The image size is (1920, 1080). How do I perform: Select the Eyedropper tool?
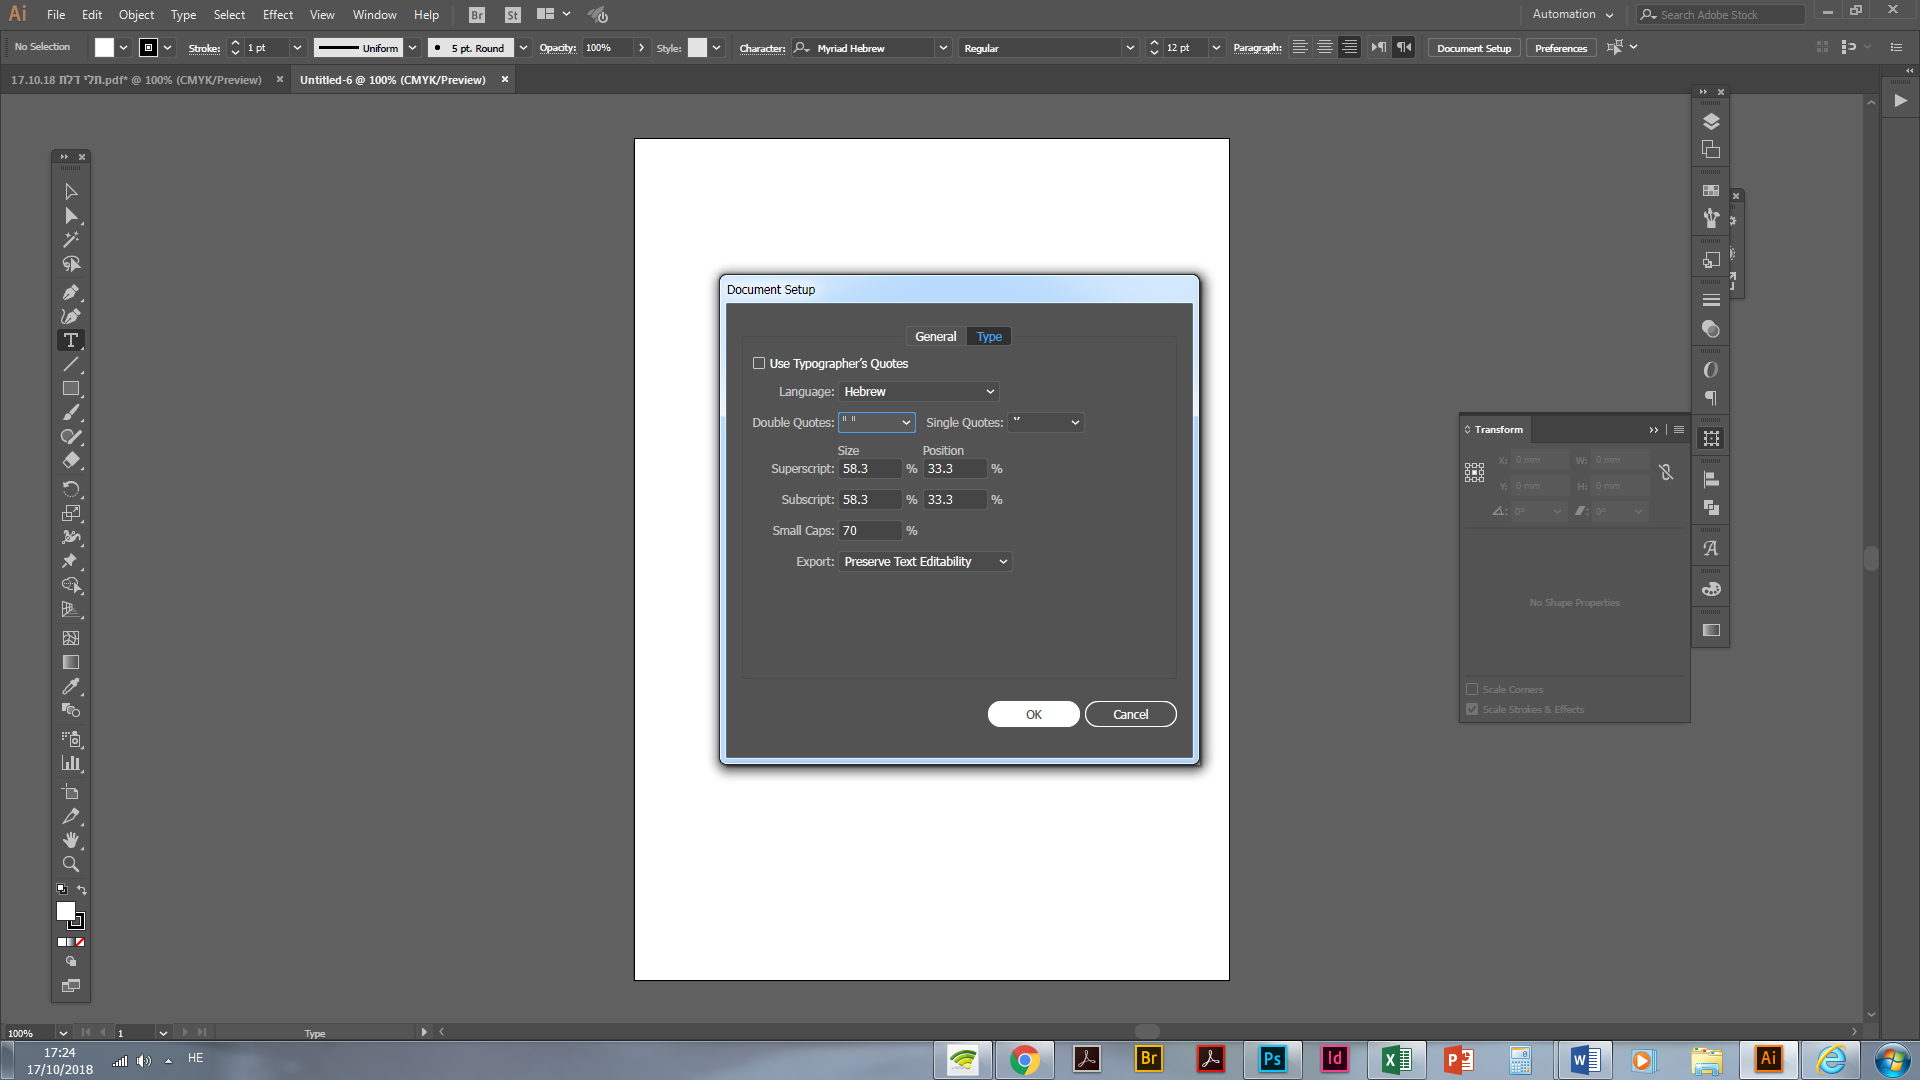71,687
